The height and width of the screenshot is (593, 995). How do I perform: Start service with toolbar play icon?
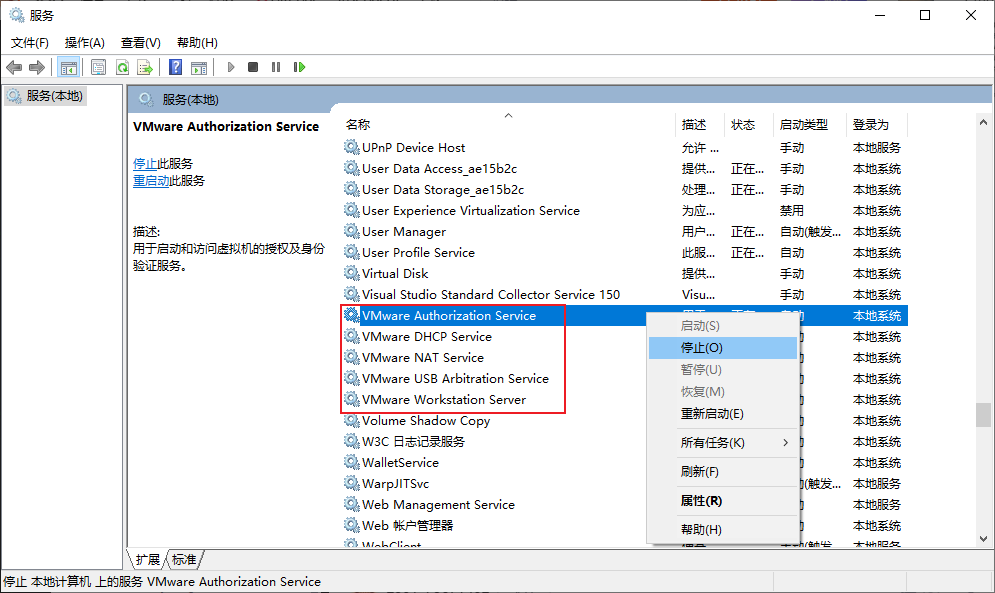click(231, 67)
